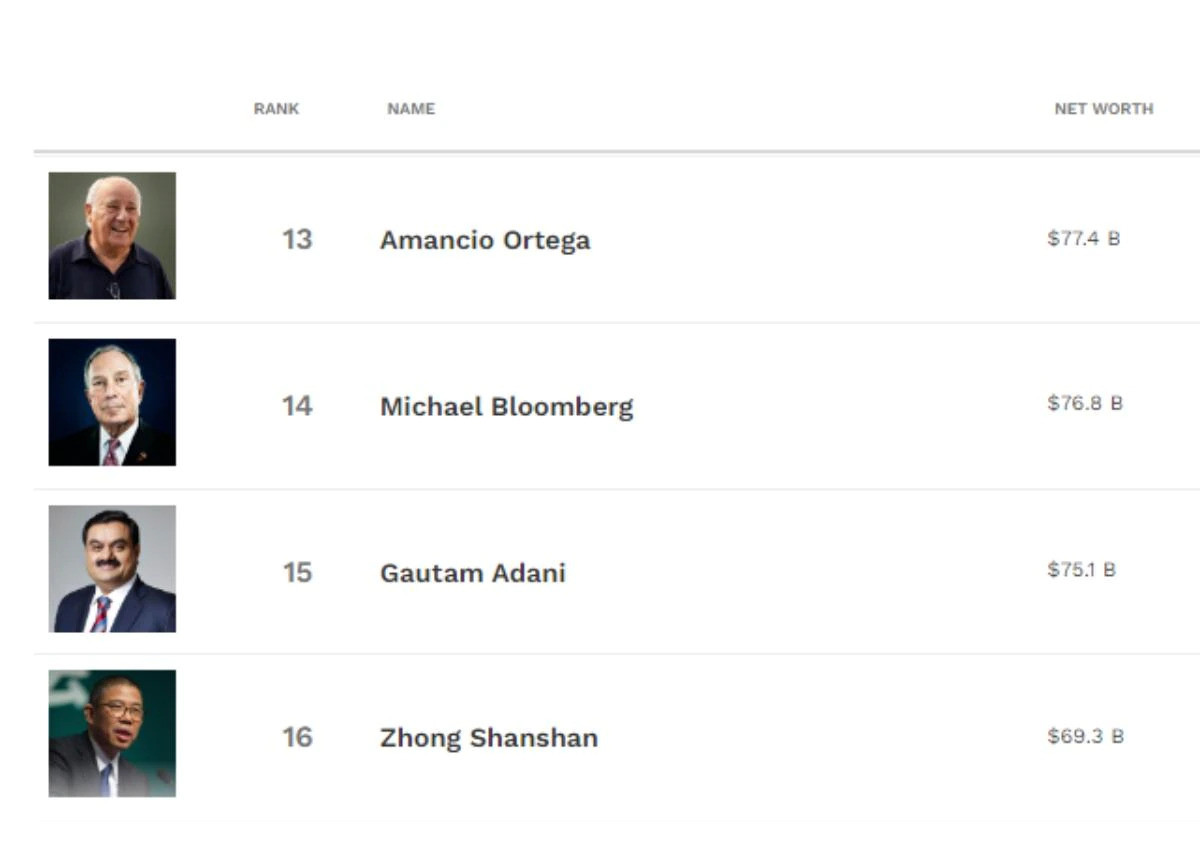Select the $75.1 B net worth figure
This screenshot has width=1200, height=844.
1082,569
